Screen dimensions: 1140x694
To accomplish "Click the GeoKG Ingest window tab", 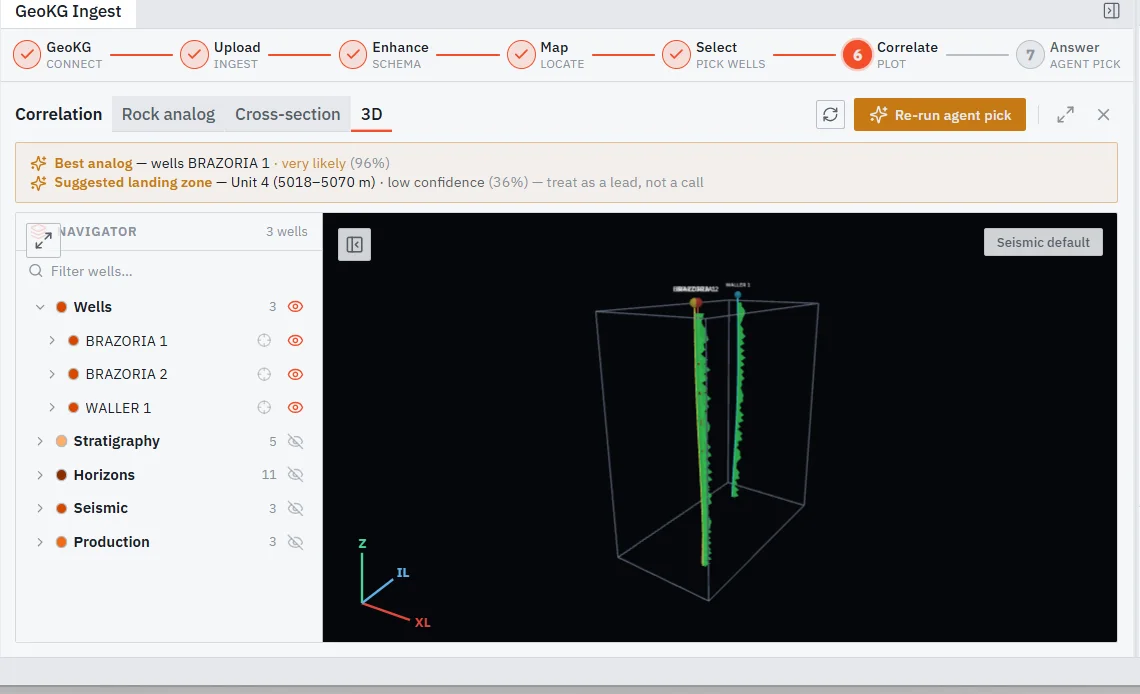I will pyautogui.click(x=68, y=12).
